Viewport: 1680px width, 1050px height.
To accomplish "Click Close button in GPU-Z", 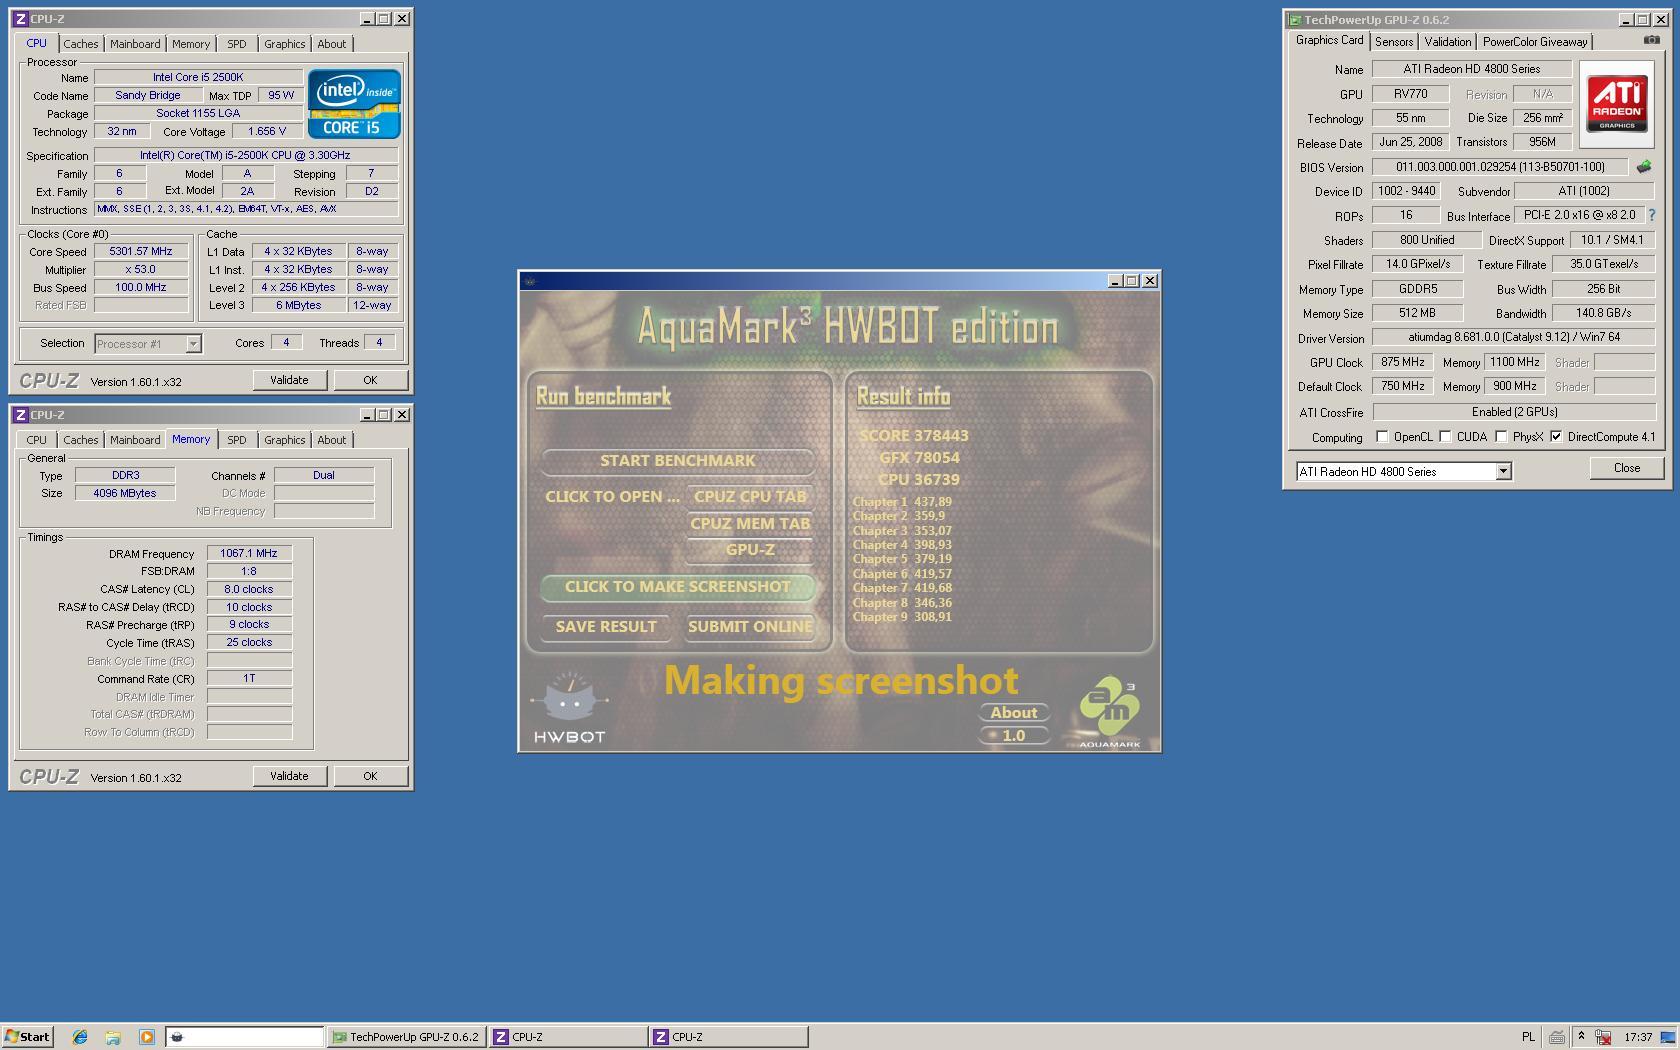I will (1626, 468).
